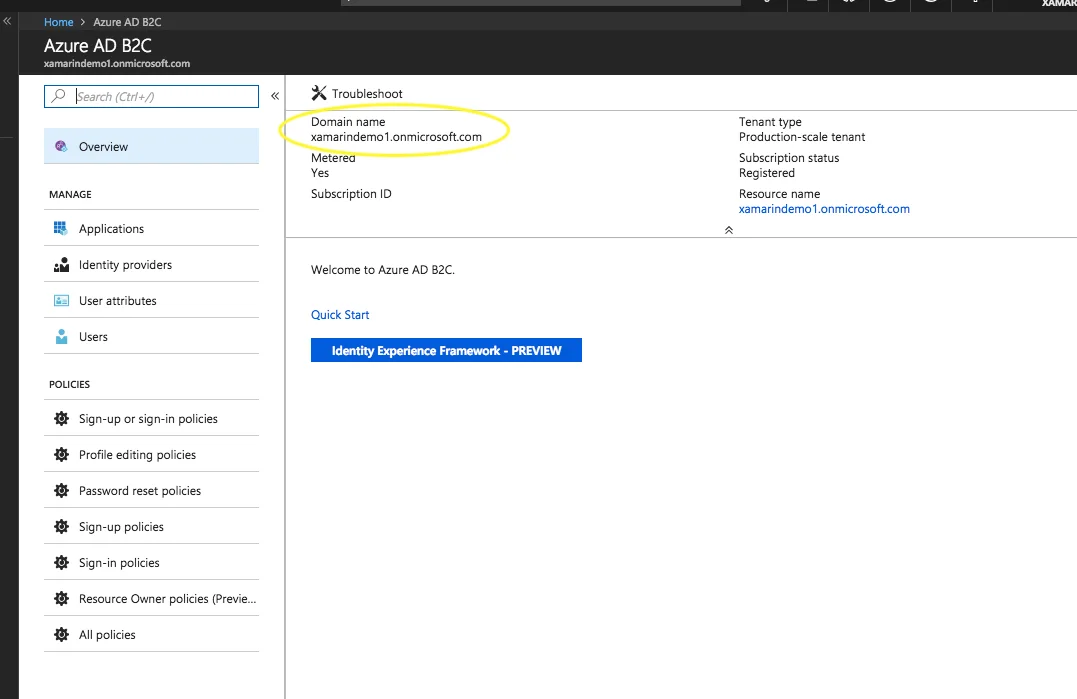The width and height of the screenshot is (1077, 699).
Task: Open All policies item
Action: click(151, 634)
